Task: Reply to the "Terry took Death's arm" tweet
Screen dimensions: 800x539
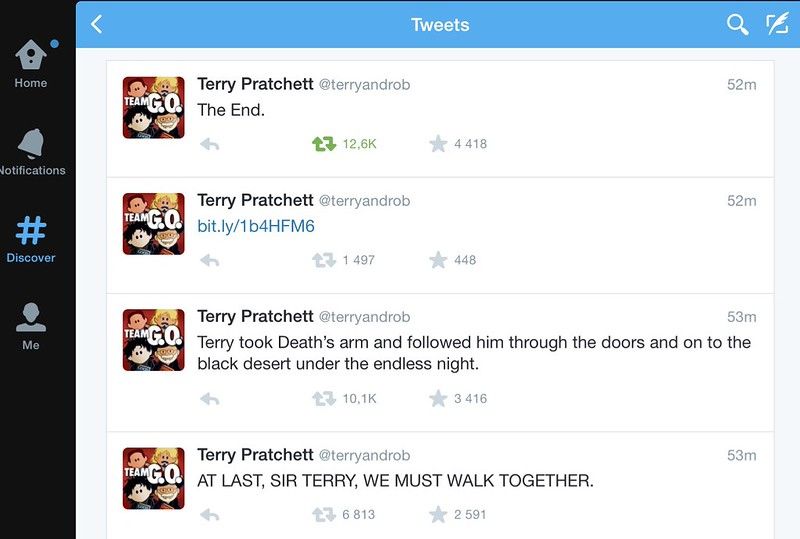Action: (x=210, y=399)
